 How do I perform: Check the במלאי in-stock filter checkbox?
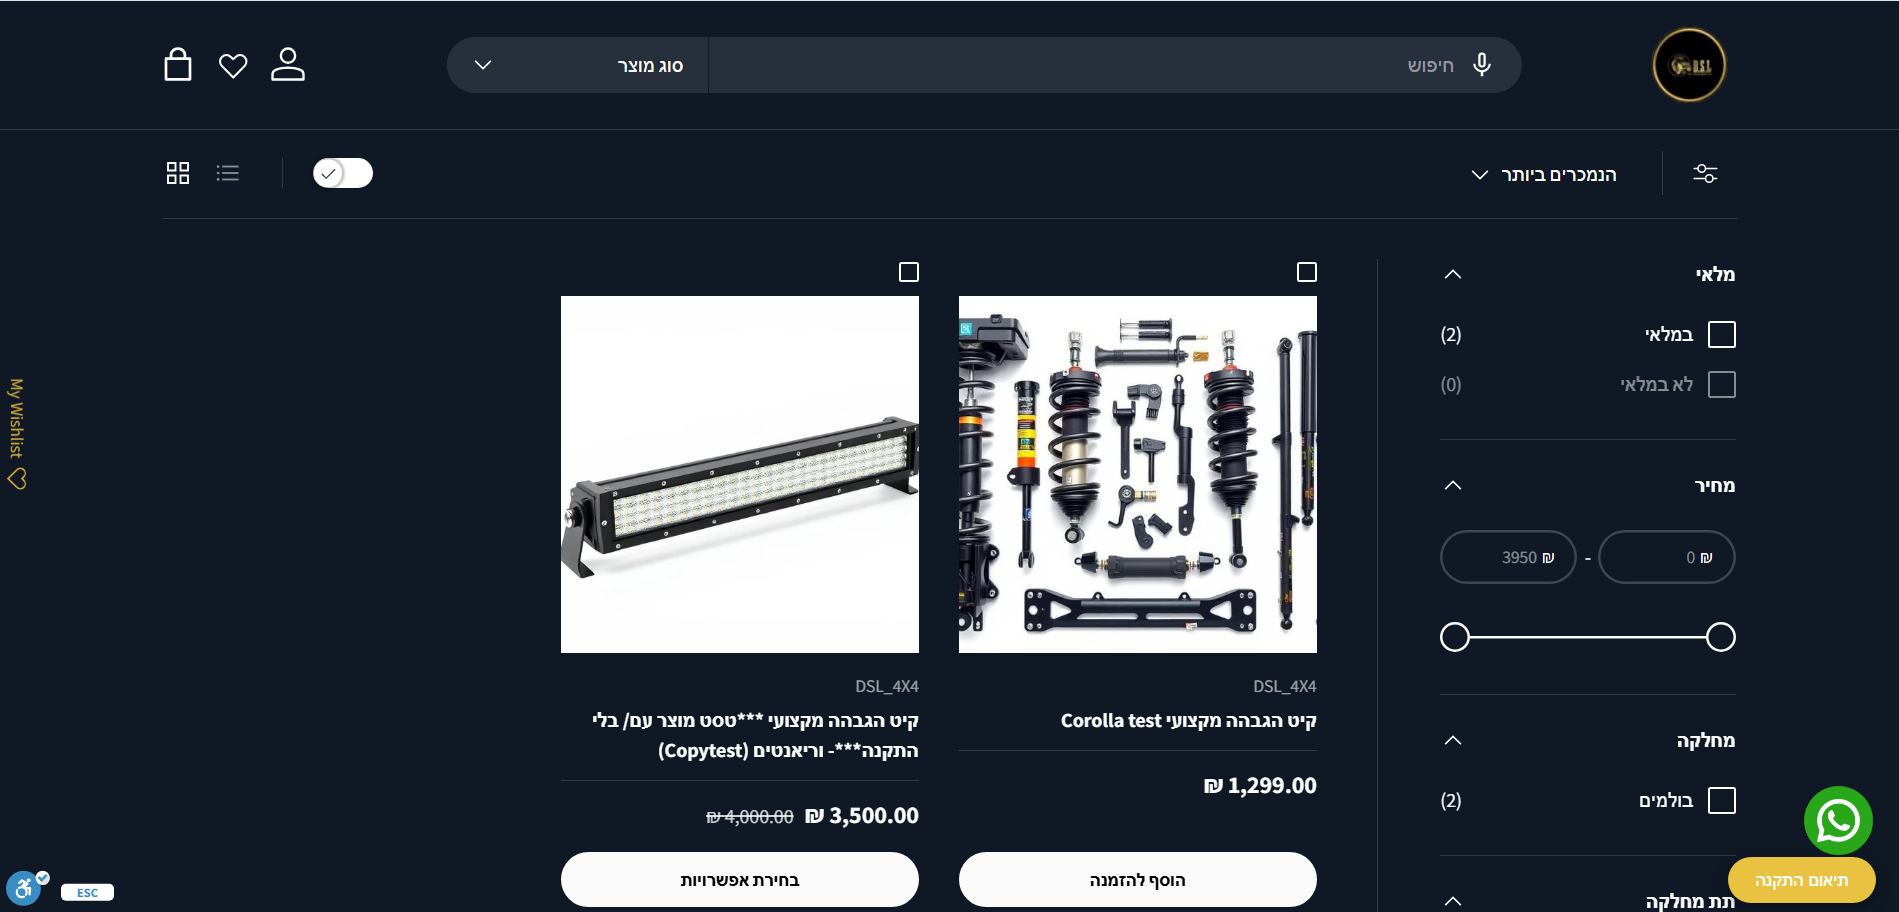coord(1722,334)
